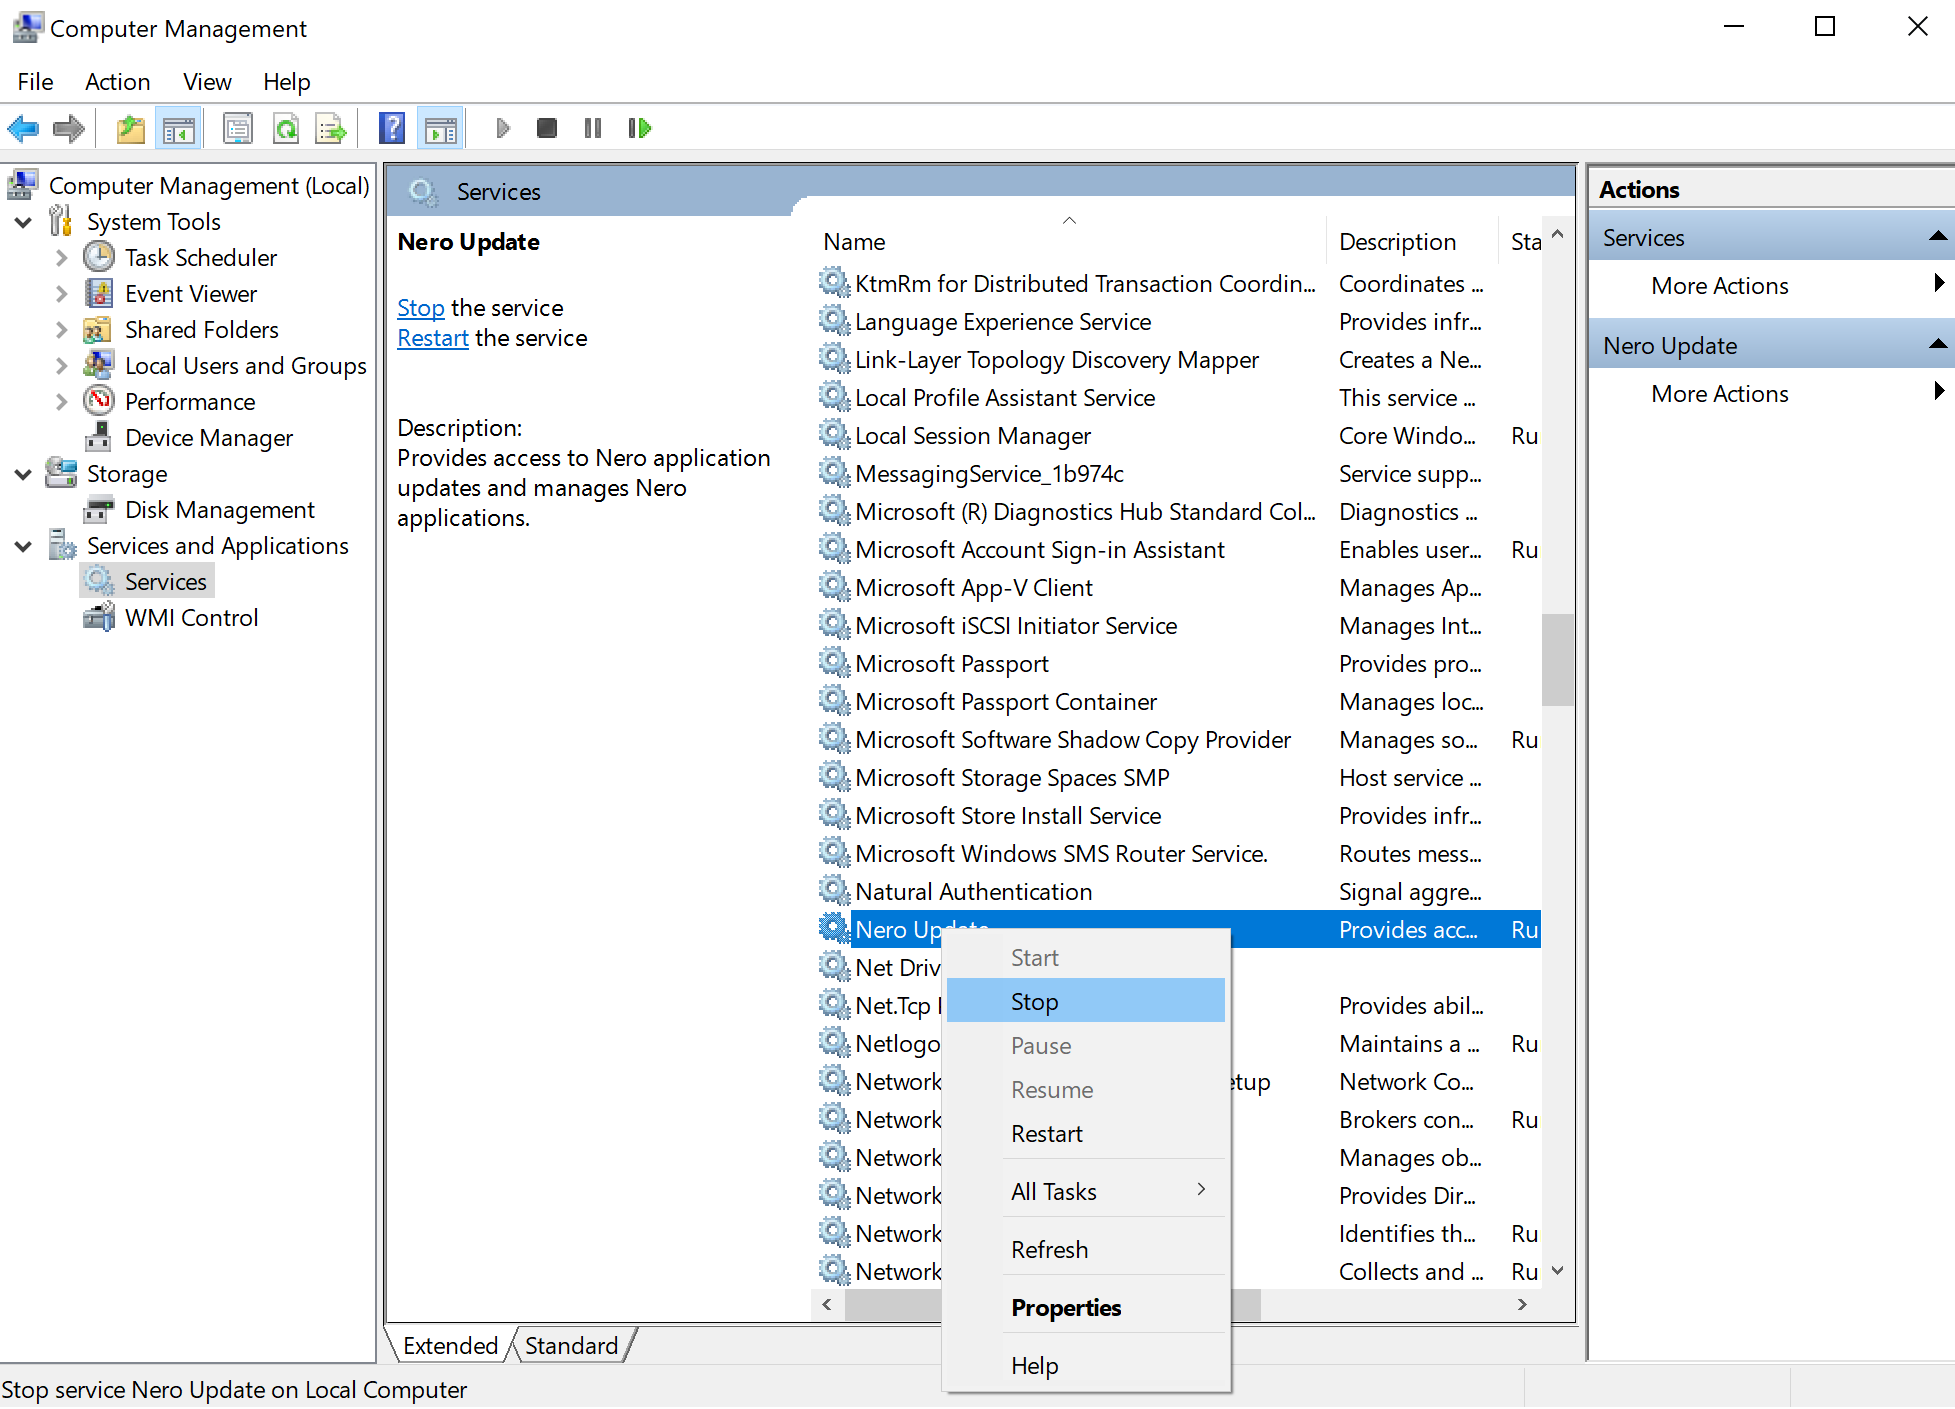Collapse the System Tools tree node
The image size is (1955, 1409).
[23, 222]
